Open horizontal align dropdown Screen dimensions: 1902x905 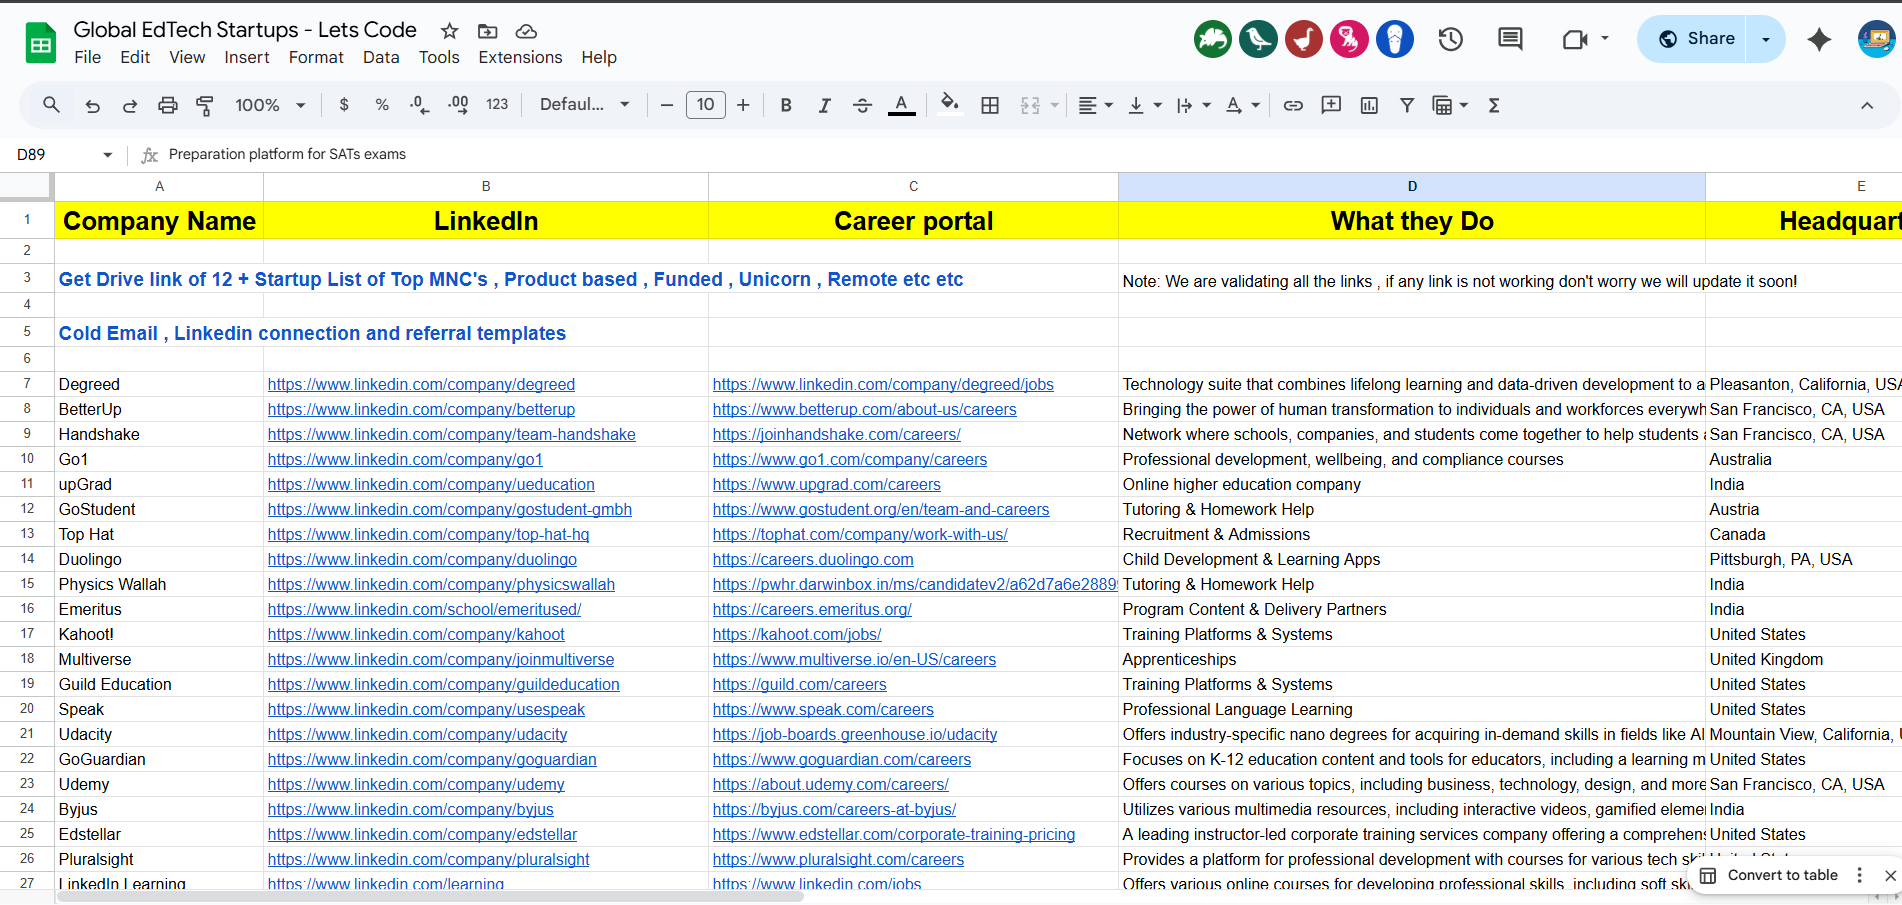(1096, 105)
